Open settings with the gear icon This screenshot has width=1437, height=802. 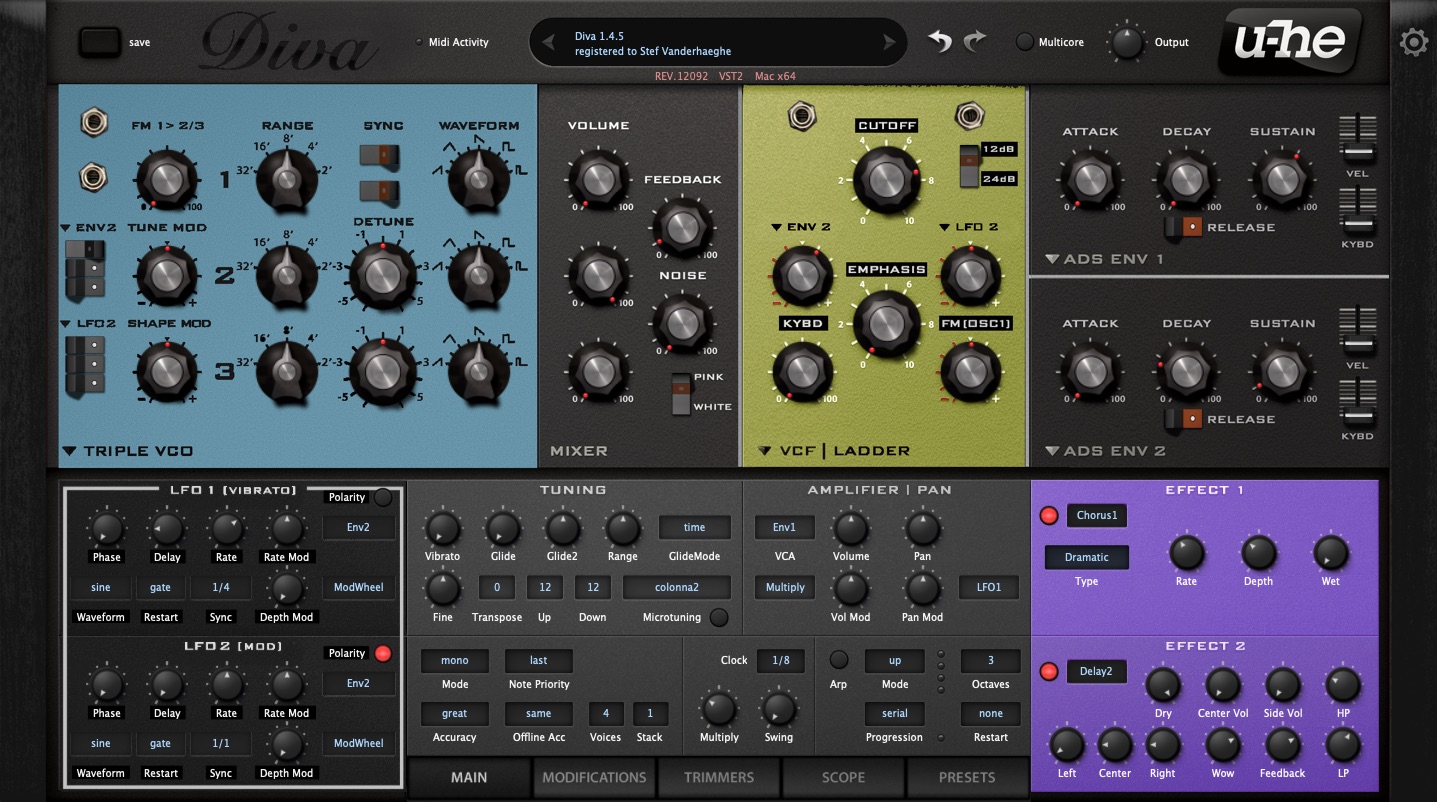point(1413,42)
